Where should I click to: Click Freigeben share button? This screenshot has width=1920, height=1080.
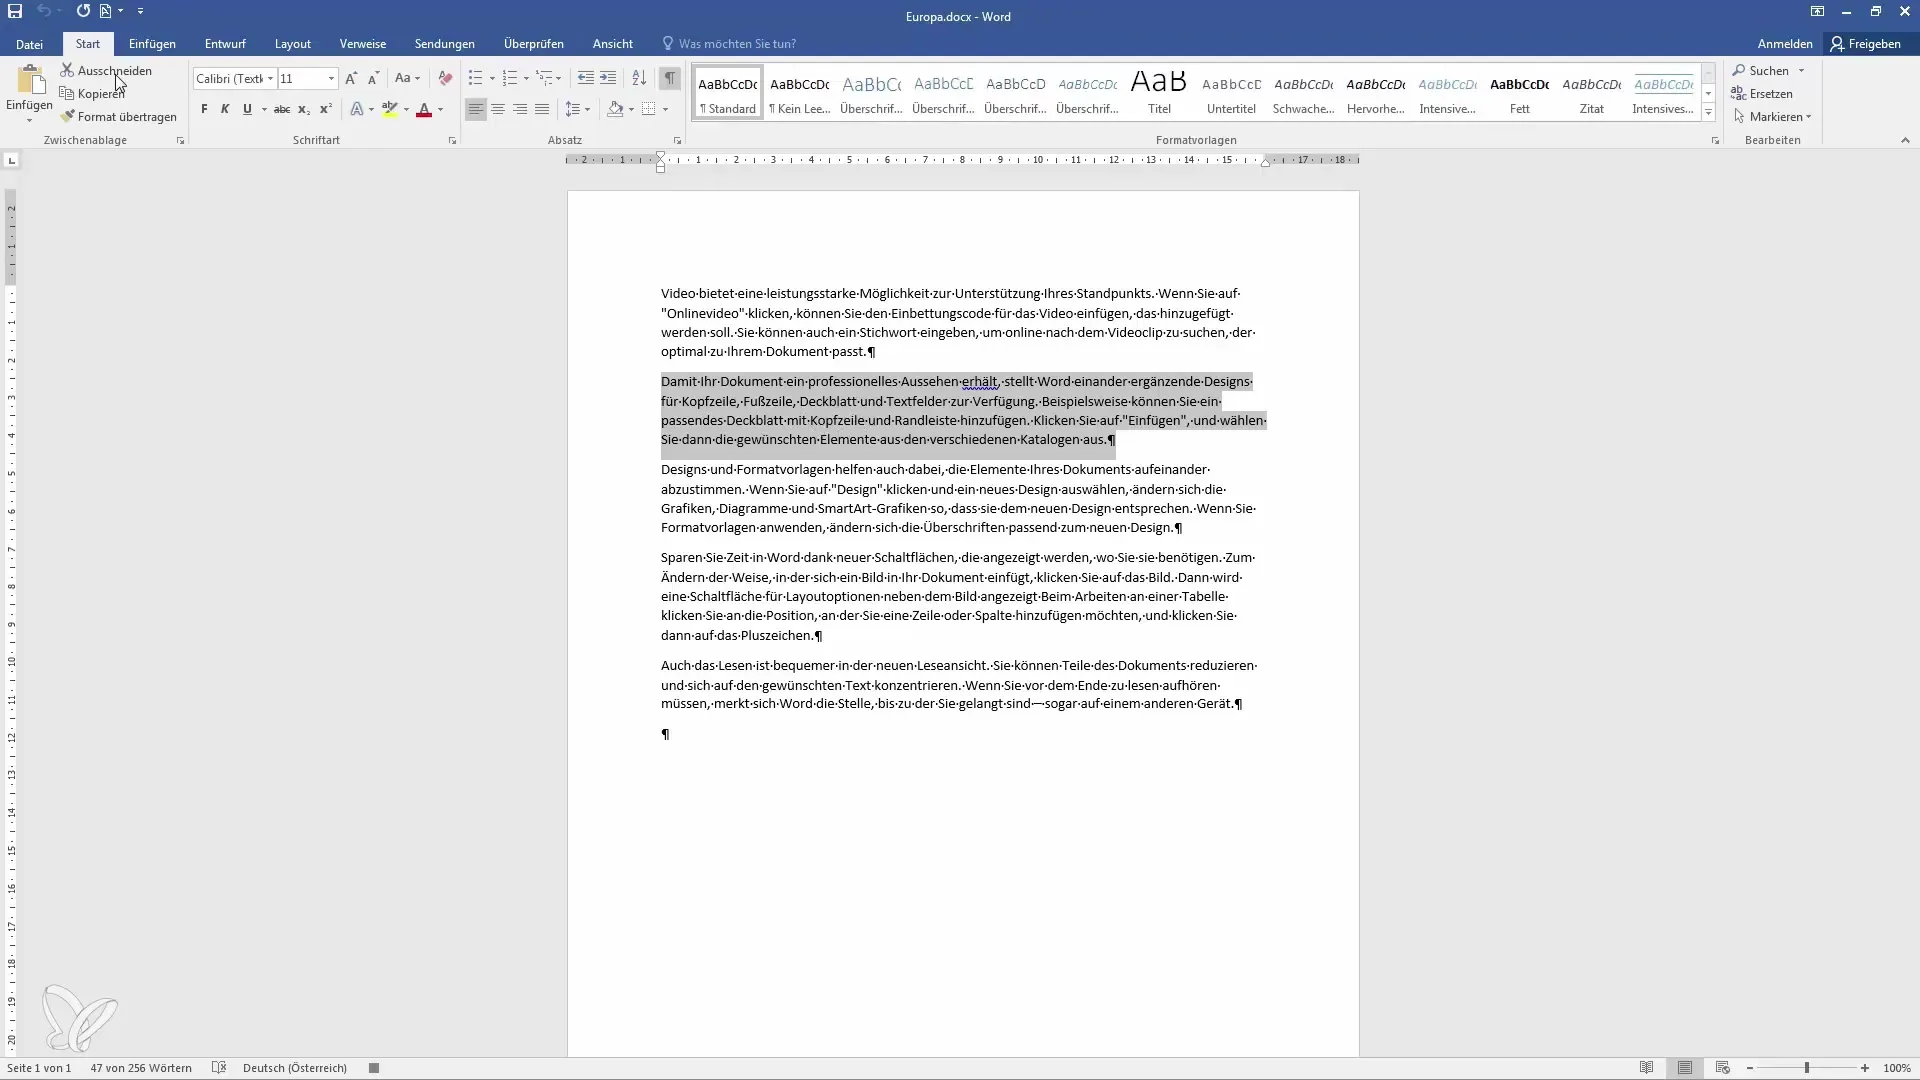click(x=1866, y=44)
